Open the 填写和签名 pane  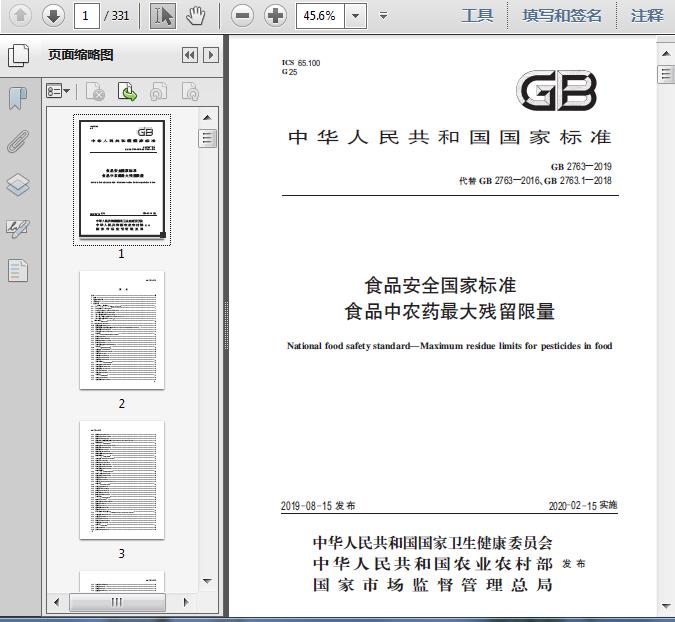(x=562, y=16)
